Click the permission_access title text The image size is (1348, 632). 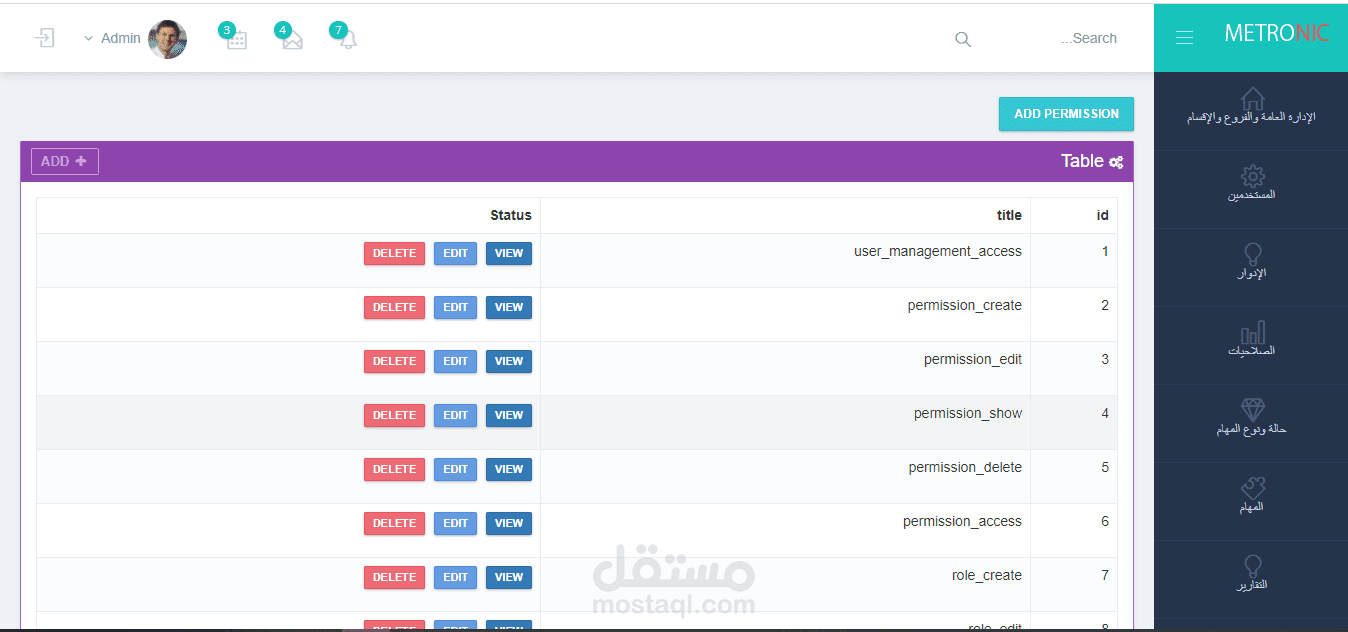click(x=962, y=522)
